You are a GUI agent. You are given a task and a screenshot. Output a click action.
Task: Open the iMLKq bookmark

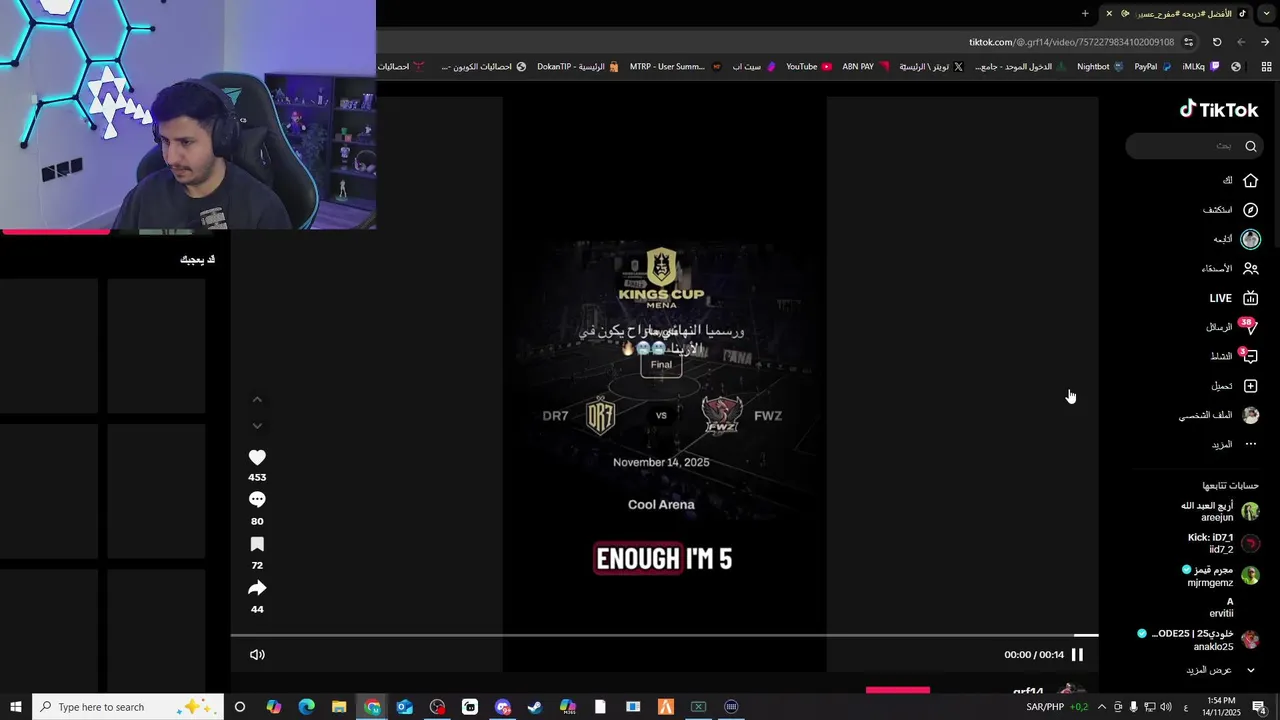[x=1201, y=67]
